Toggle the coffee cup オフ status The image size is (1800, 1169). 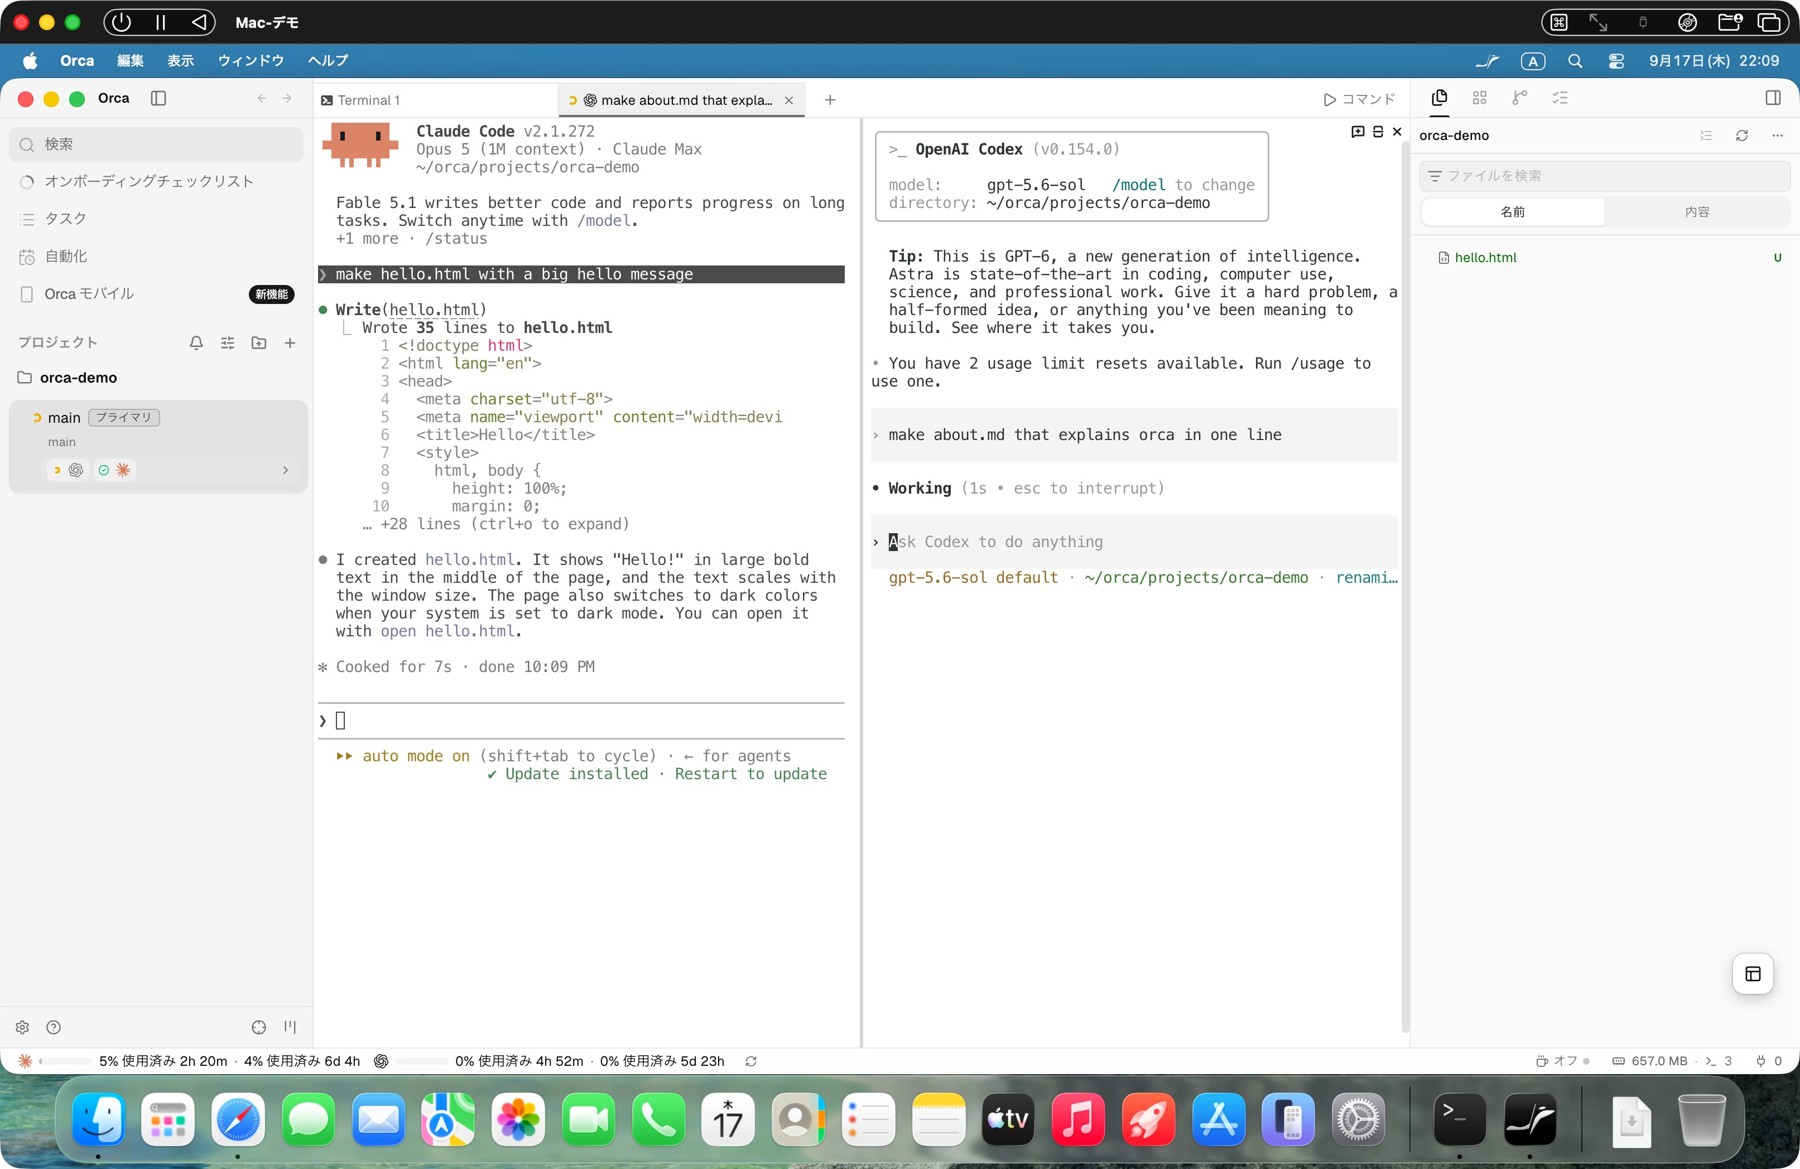1562,1061
